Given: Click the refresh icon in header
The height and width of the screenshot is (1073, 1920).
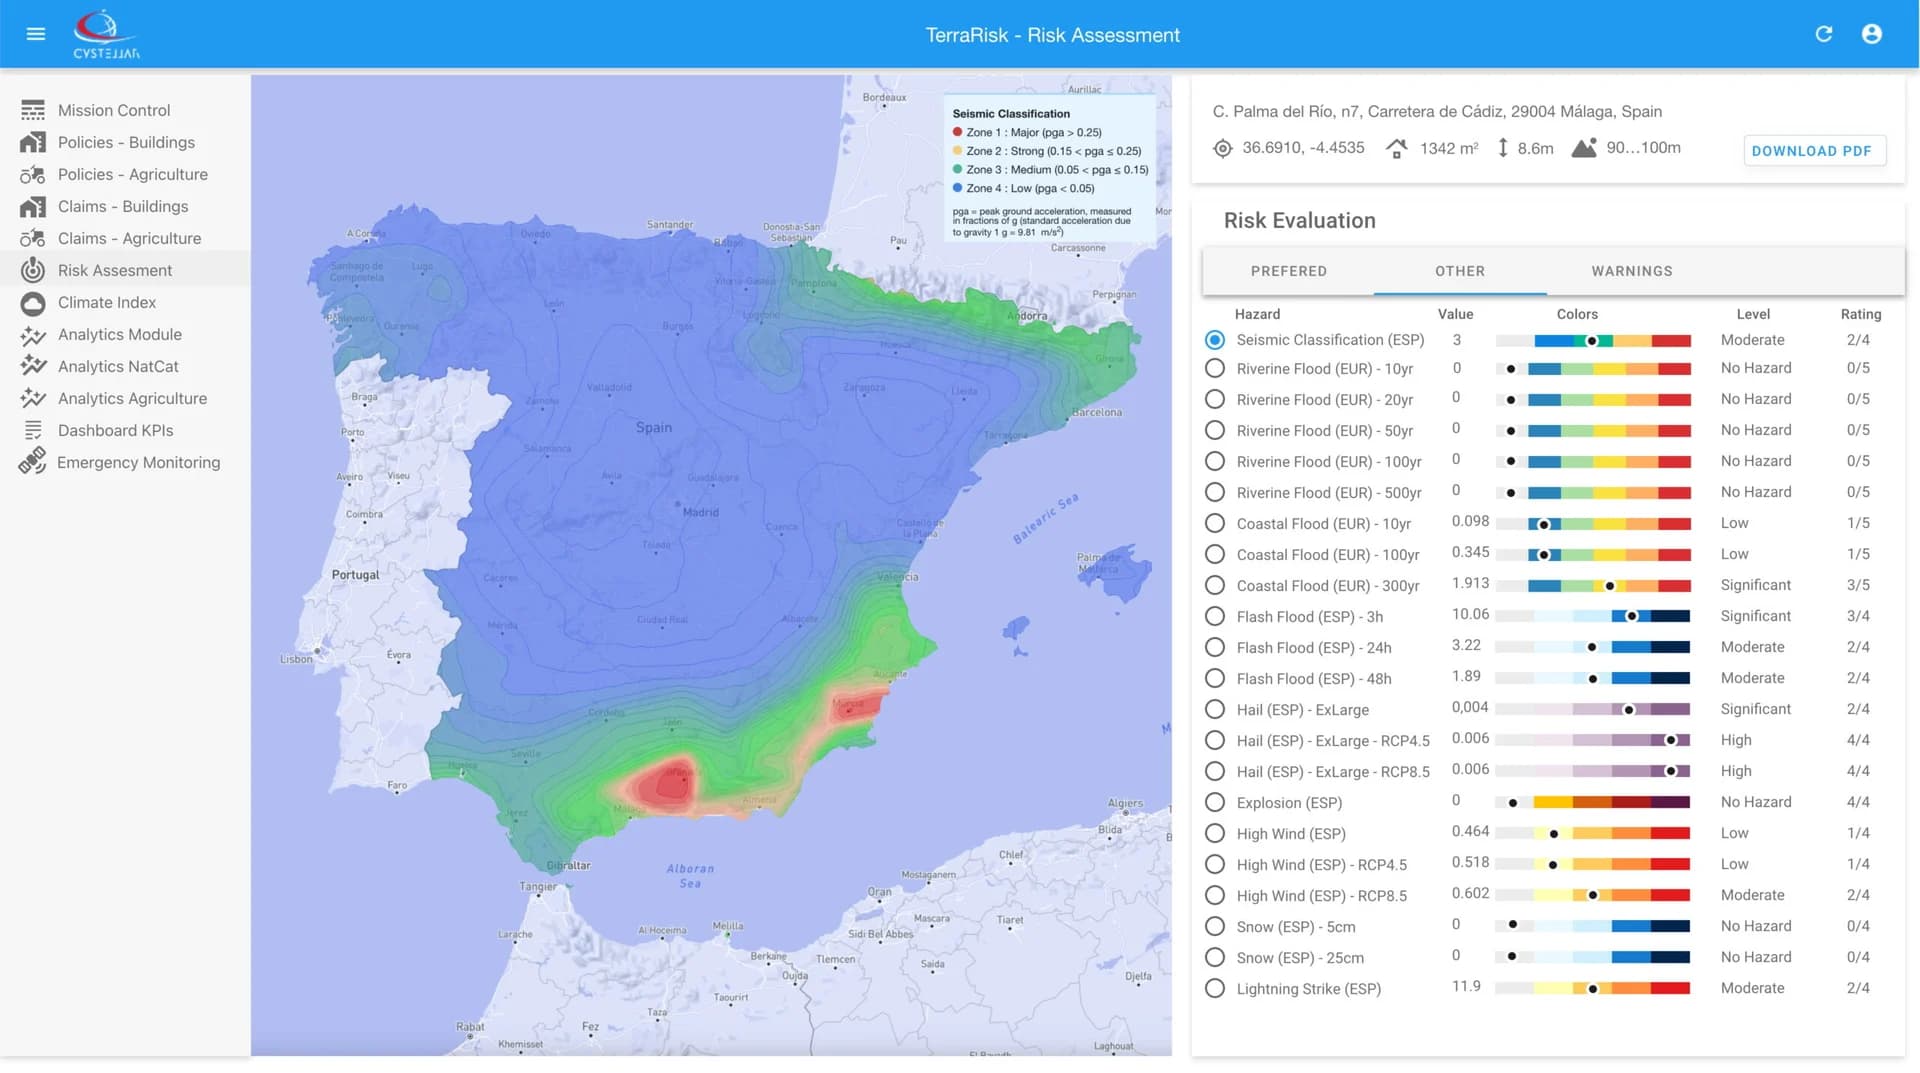Looking at the screenshot, I should click(x=1824, y=34).
